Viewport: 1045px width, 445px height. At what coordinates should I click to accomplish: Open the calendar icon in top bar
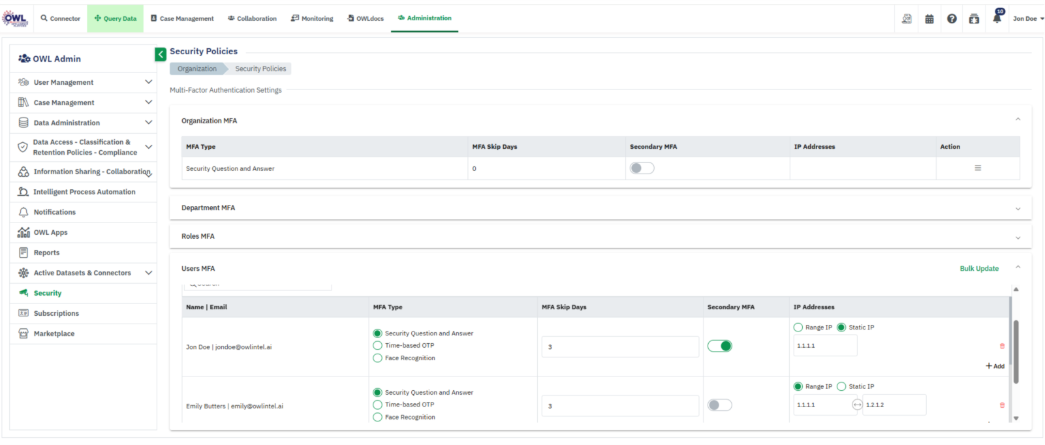[929, 19]
